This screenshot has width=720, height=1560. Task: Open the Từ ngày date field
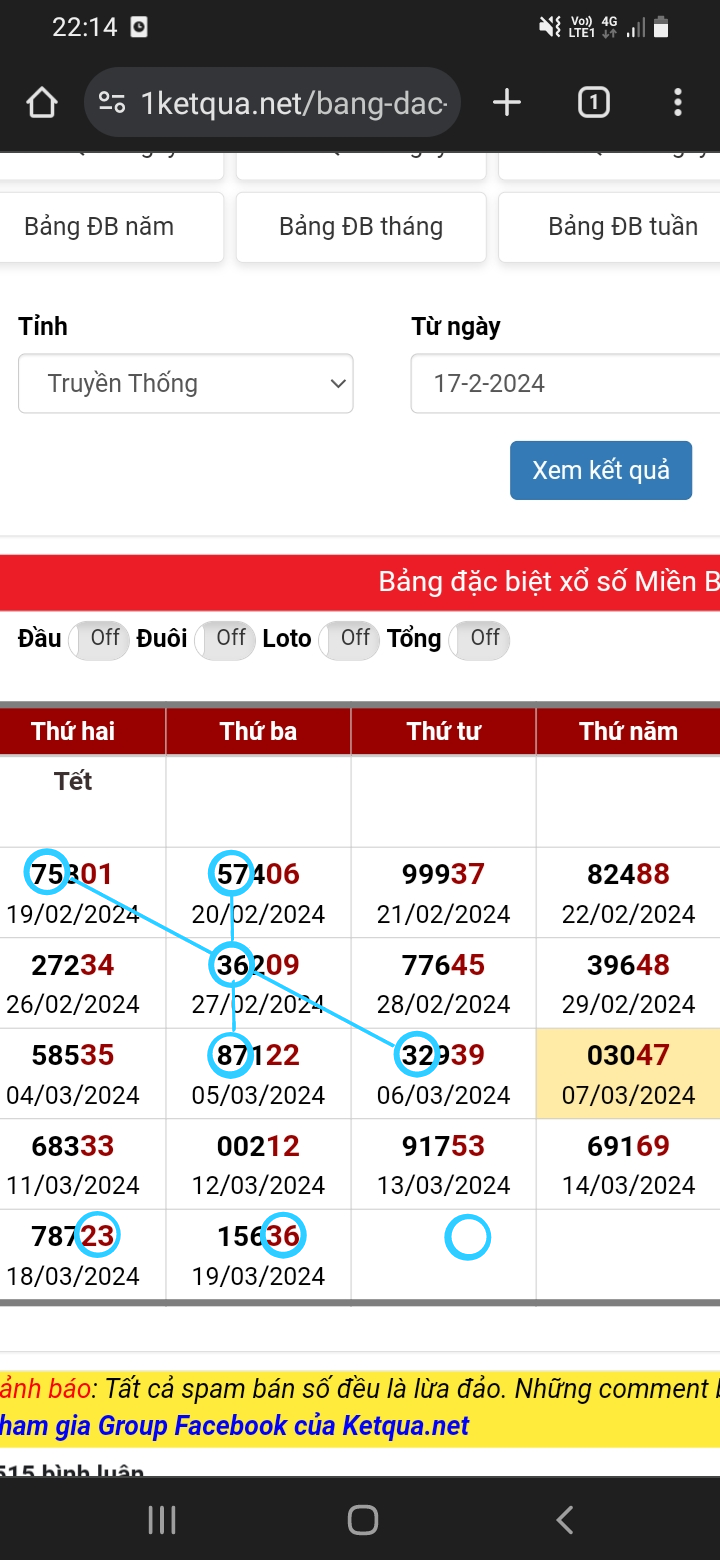(565, 383)
